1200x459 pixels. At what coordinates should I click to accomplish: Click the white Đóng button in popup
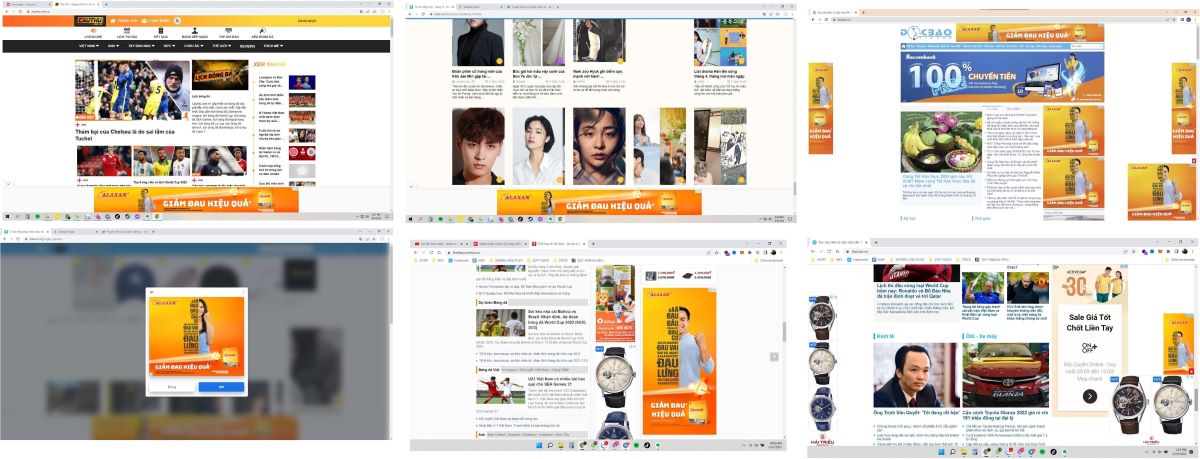point(172,386)
